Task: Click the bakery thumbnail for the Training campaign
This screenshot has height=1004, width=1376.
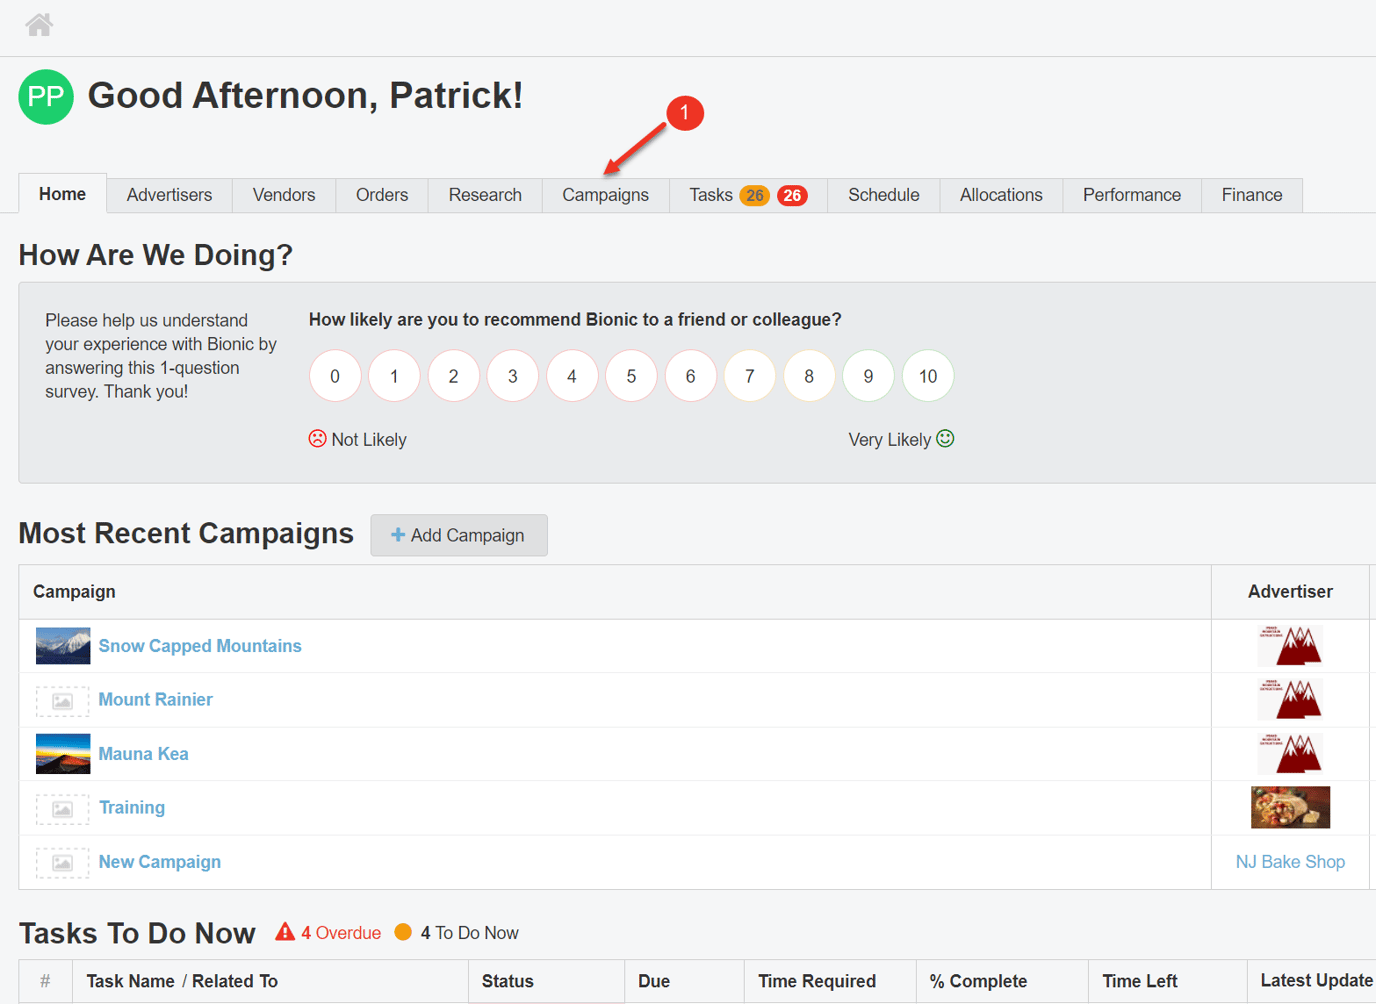Action: tap(1290, 807)
